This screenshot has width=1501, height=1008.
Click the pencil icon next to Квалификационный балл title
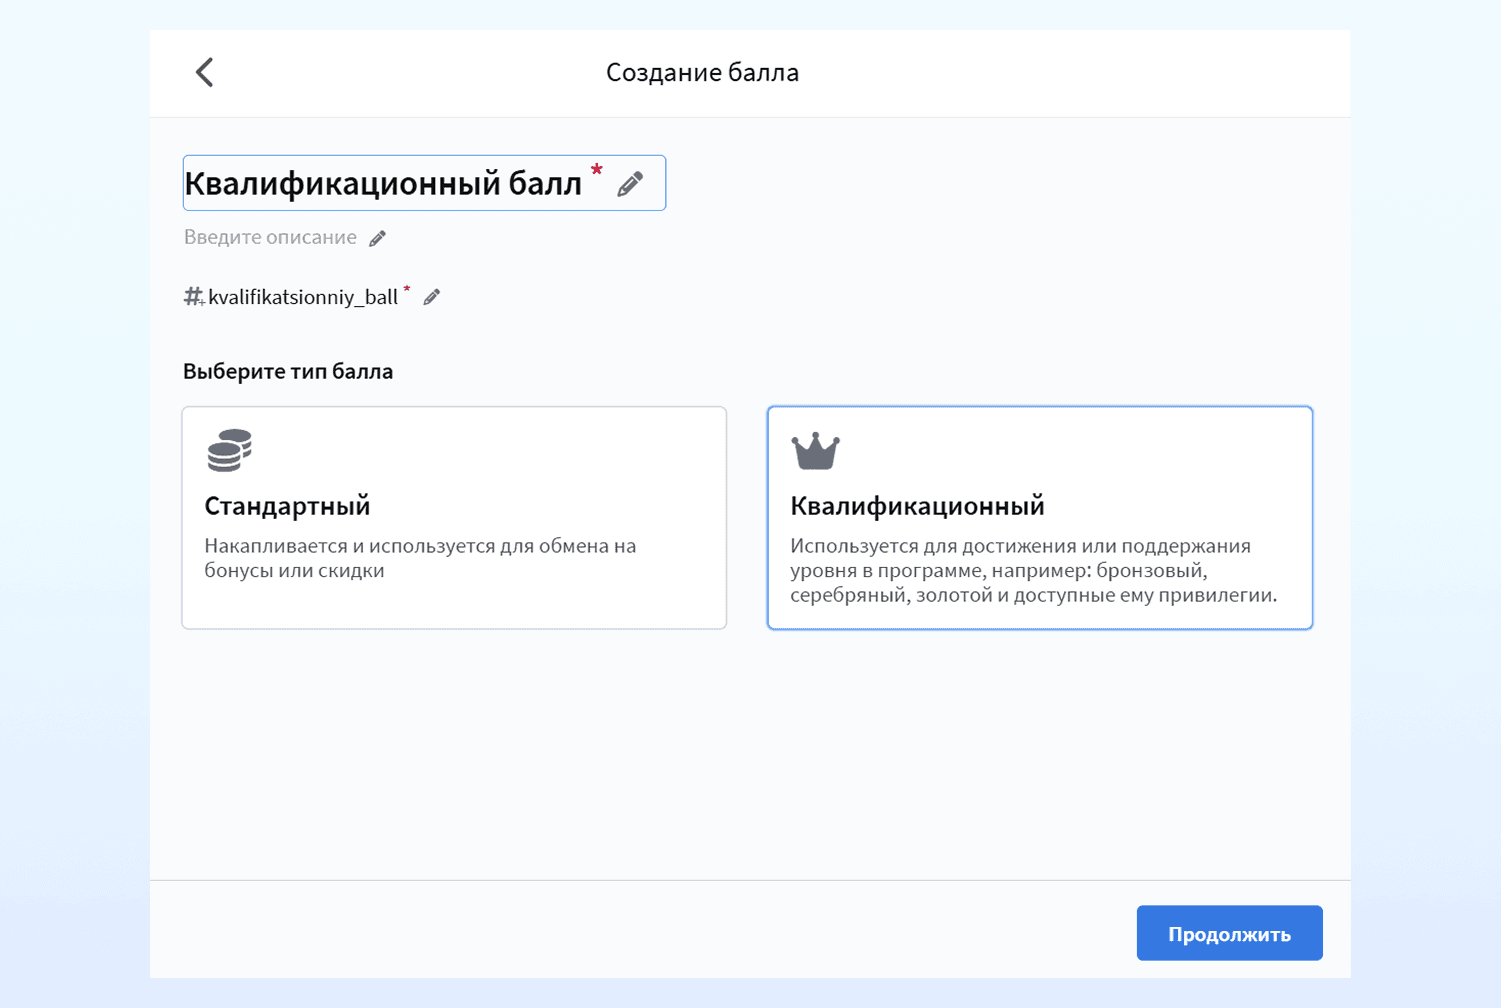click(630, 184)
